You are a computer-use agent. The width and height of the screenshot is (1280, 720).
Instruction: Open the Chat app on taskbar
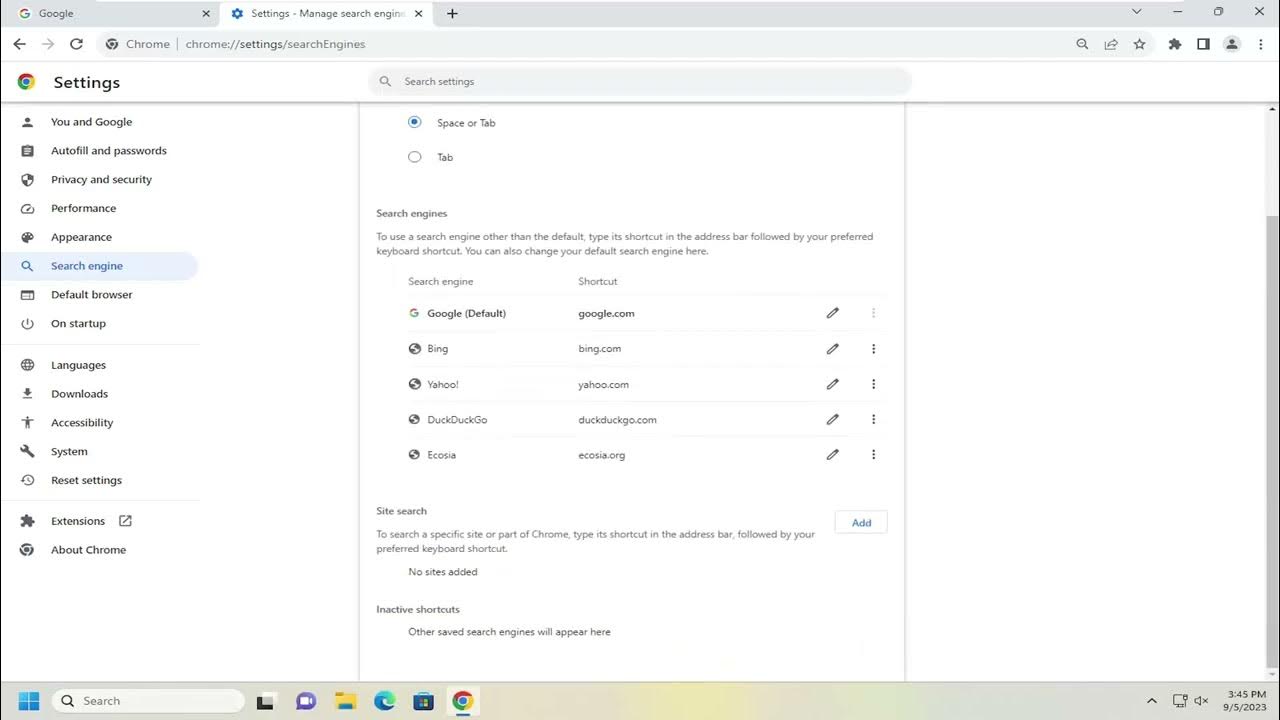[x=306, y=701]
